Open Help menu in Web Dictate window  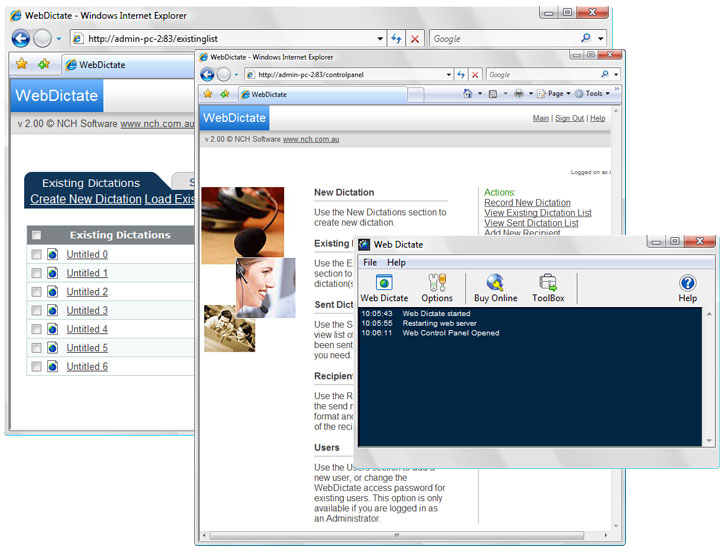pos(396,262)
